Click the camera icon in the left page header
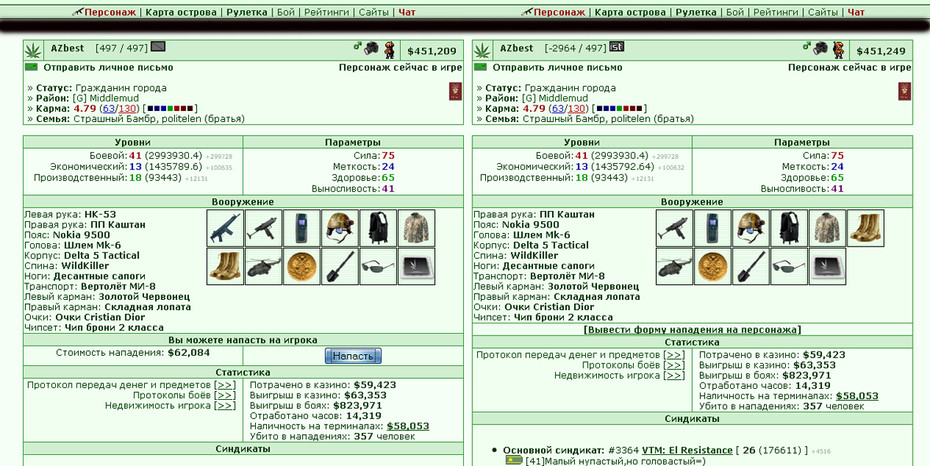Image resolution: width=930 pixels, height=466 pixels. point(371,48)
